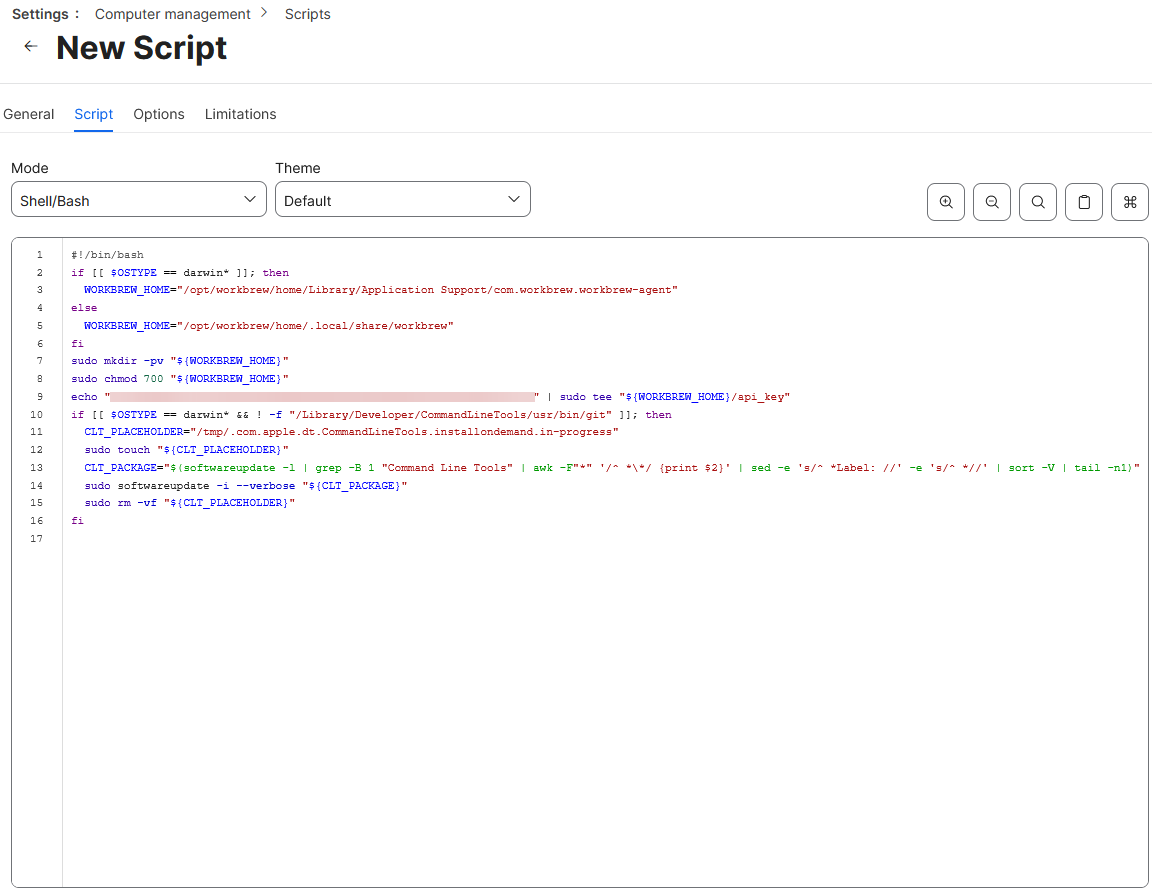Navigate to Scripts in the breadcrumb
The width and height of the screenshot is (1152, 891).
[307, 14]
